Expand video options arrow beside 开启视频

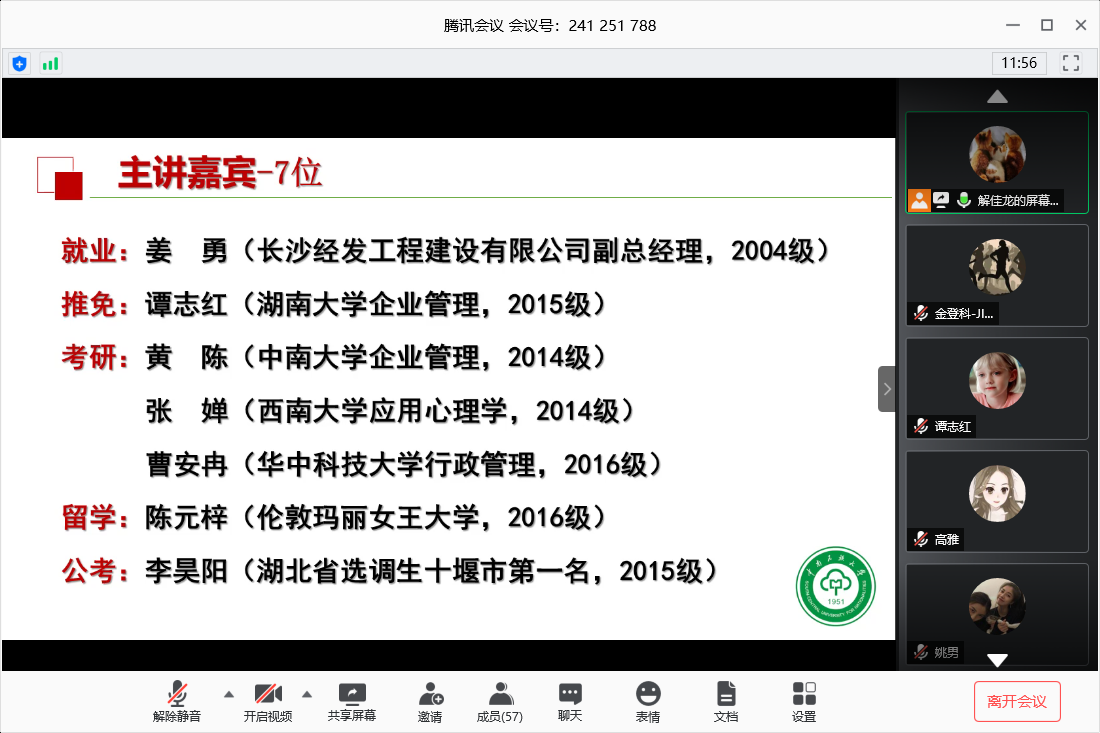[307, 694]
